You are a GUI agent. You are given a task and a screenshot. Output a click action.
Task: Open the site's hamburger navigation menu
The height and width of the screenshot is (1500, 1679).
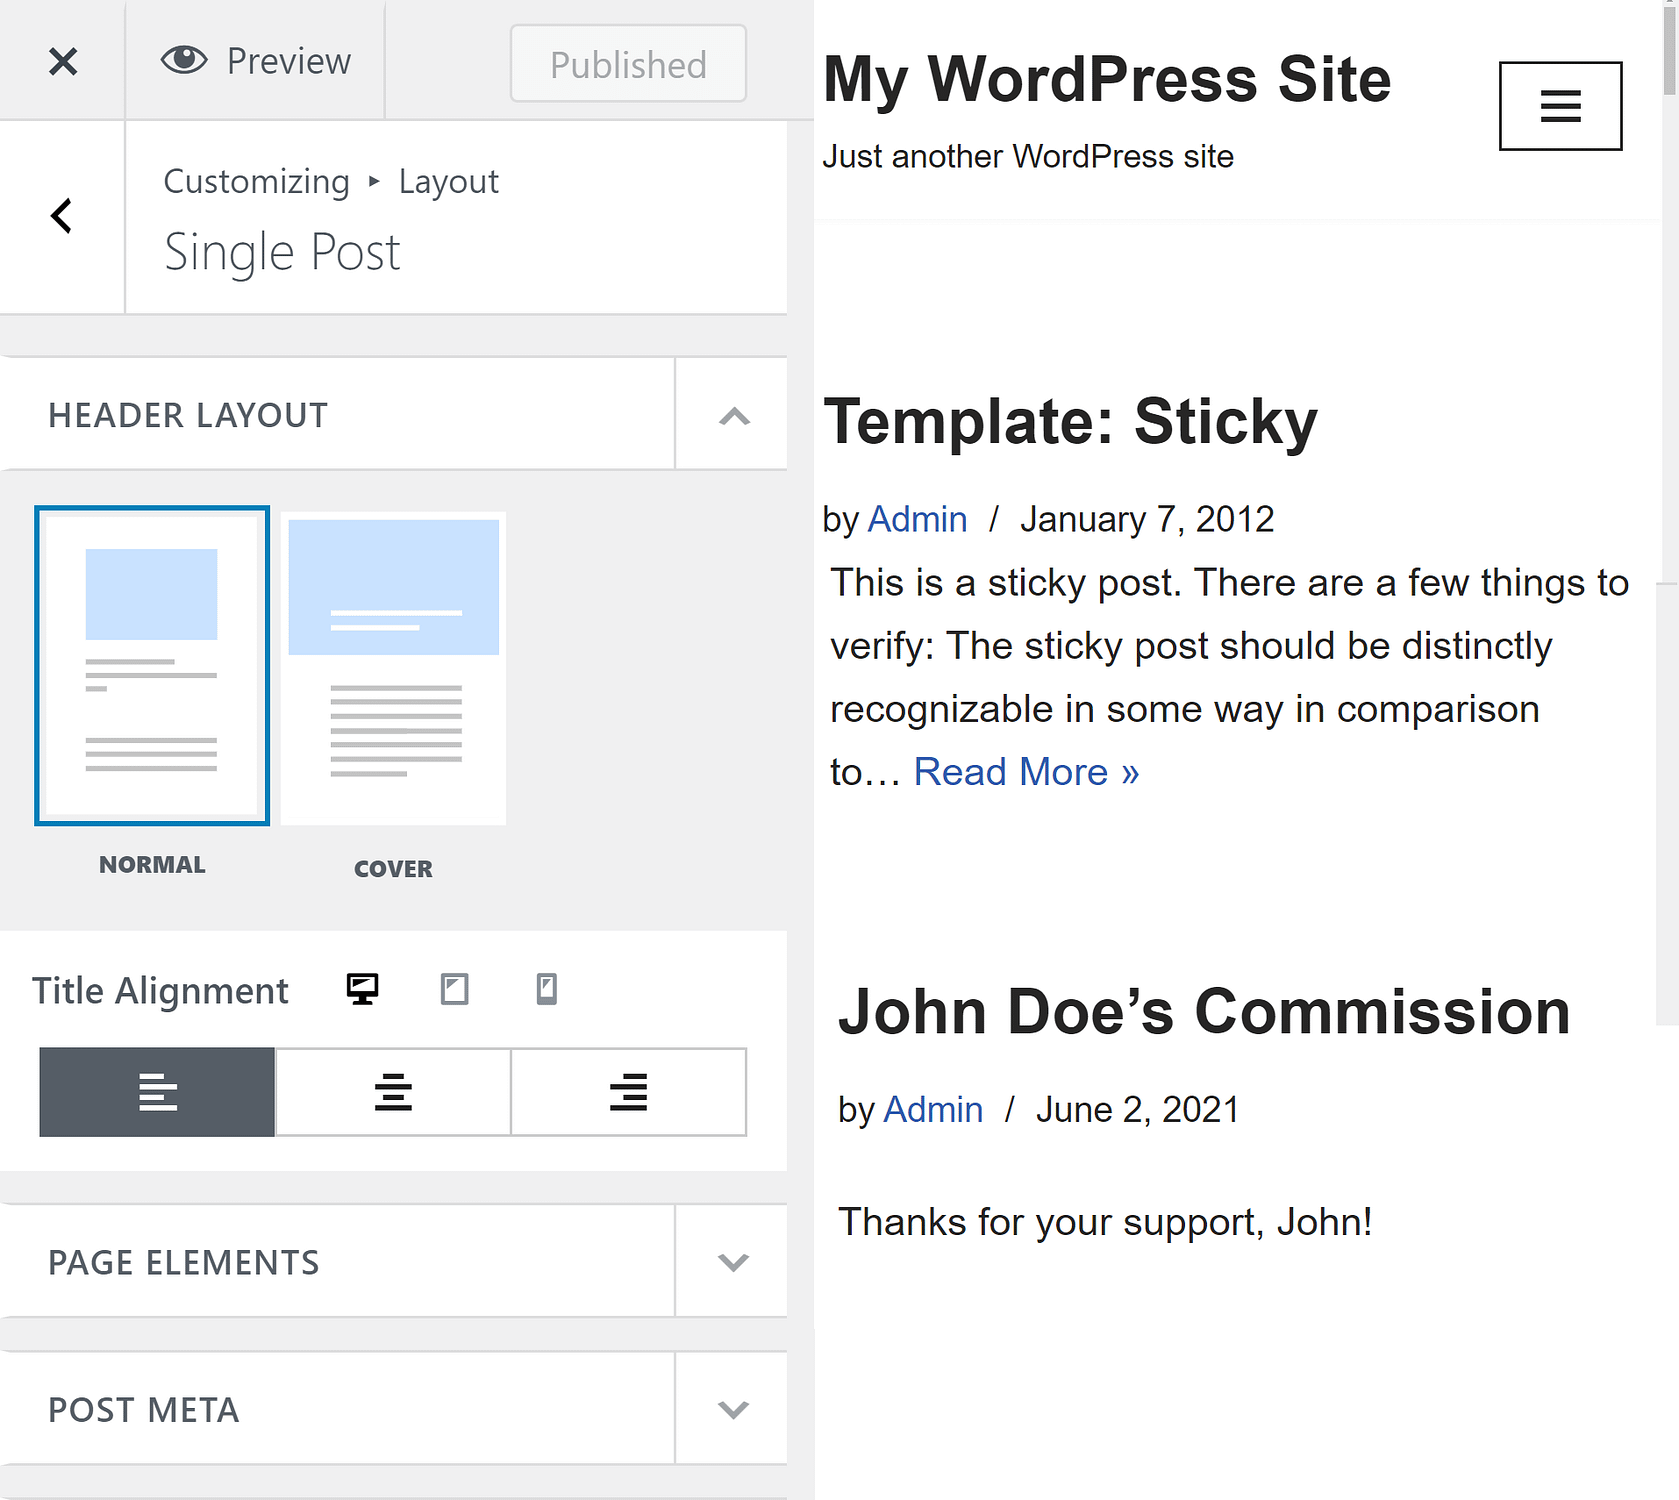(1560, 106)
